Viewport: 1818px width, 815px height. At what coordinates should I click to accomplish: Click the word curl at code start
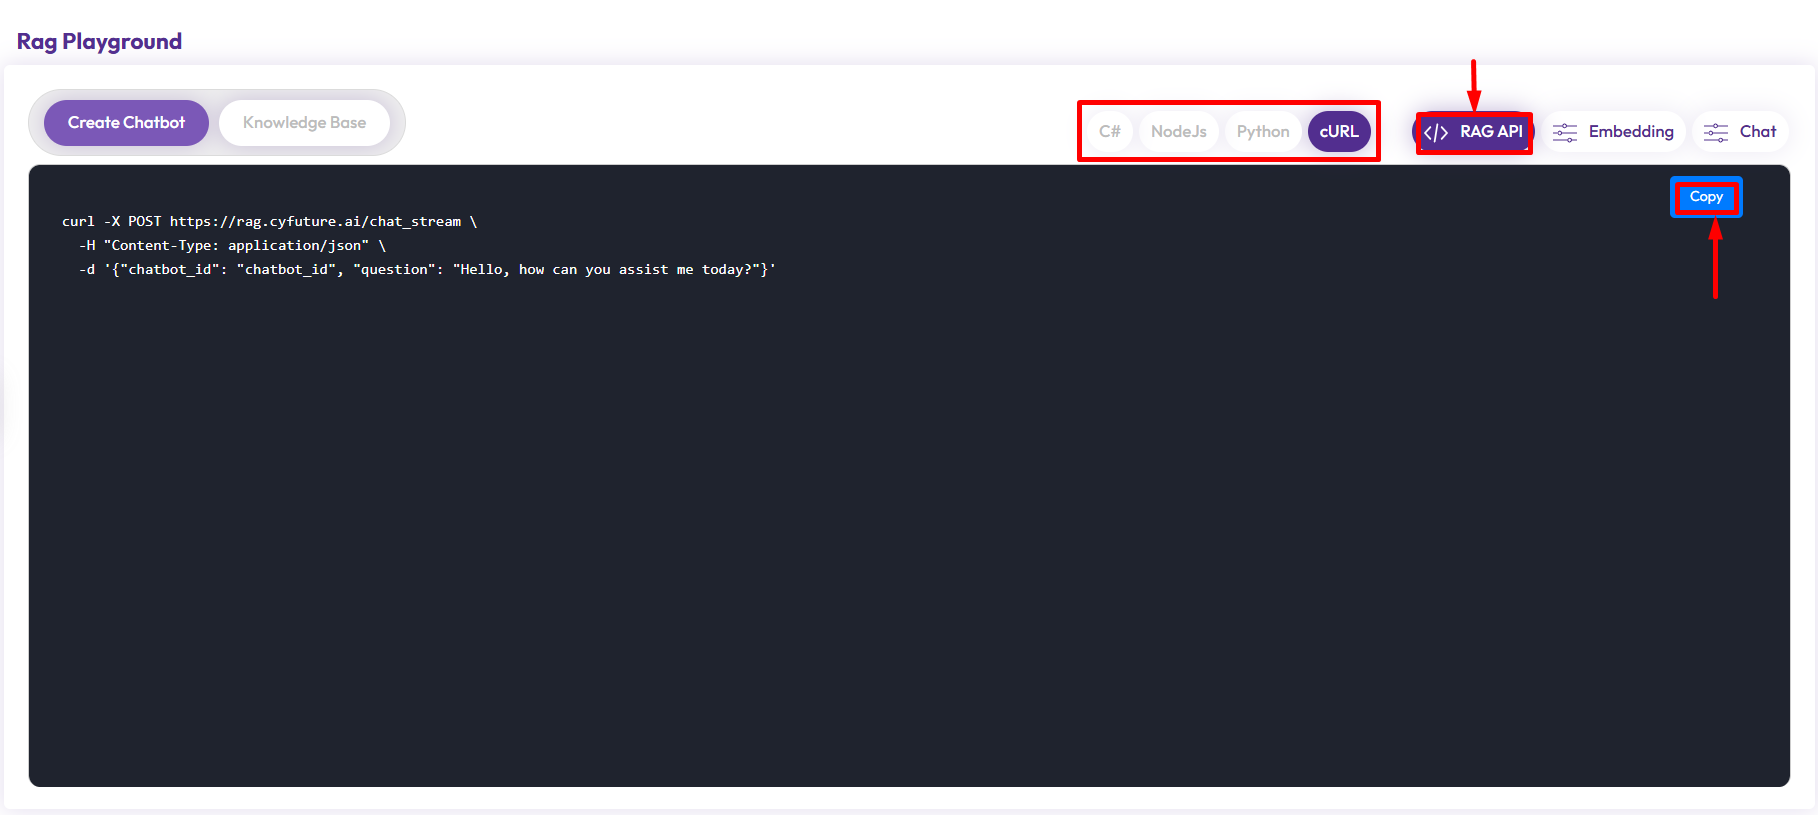78,222
